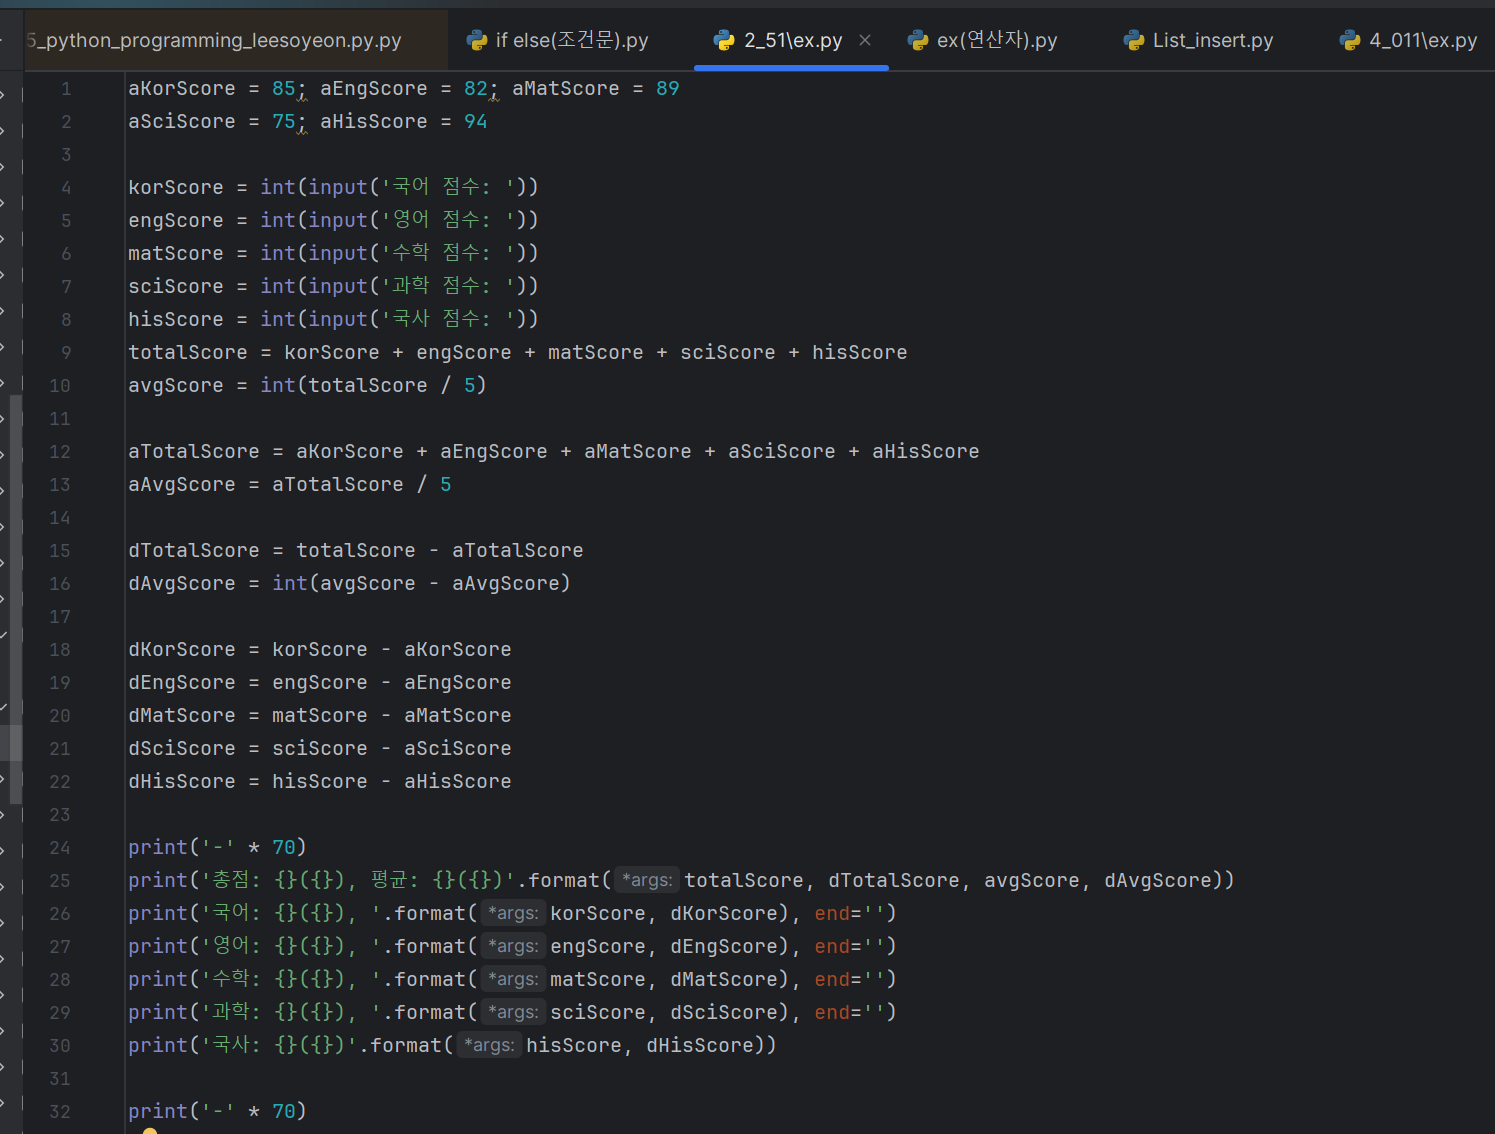Click gutter line number 1
Screen dimensions: 1495x1134
click(x=66, y=88)
